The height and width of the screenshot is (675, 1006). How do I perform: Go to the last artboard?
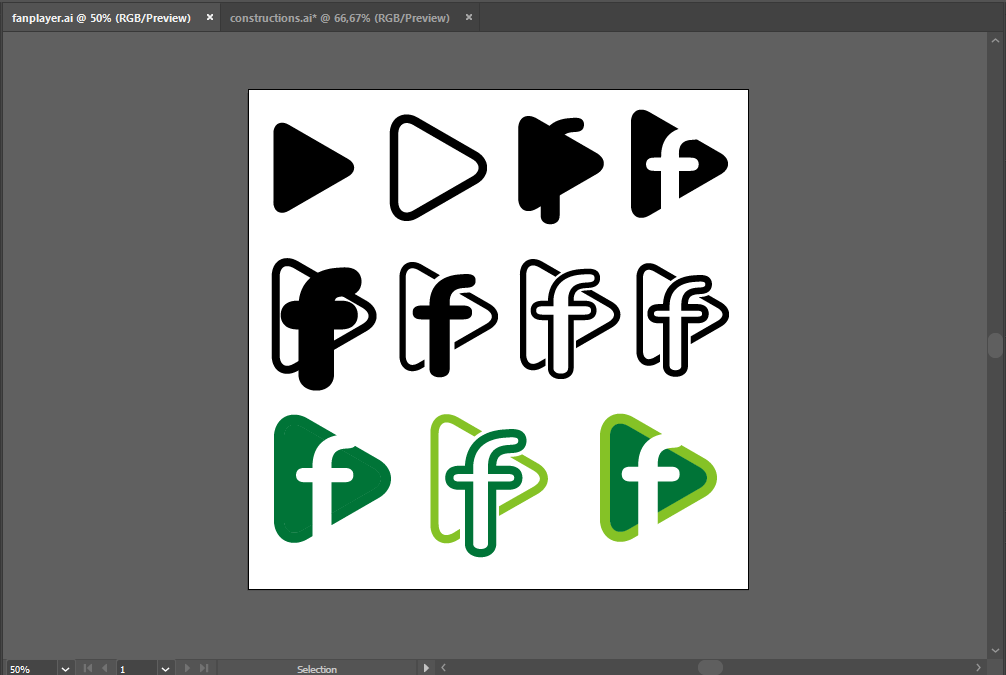pos(204,668)
